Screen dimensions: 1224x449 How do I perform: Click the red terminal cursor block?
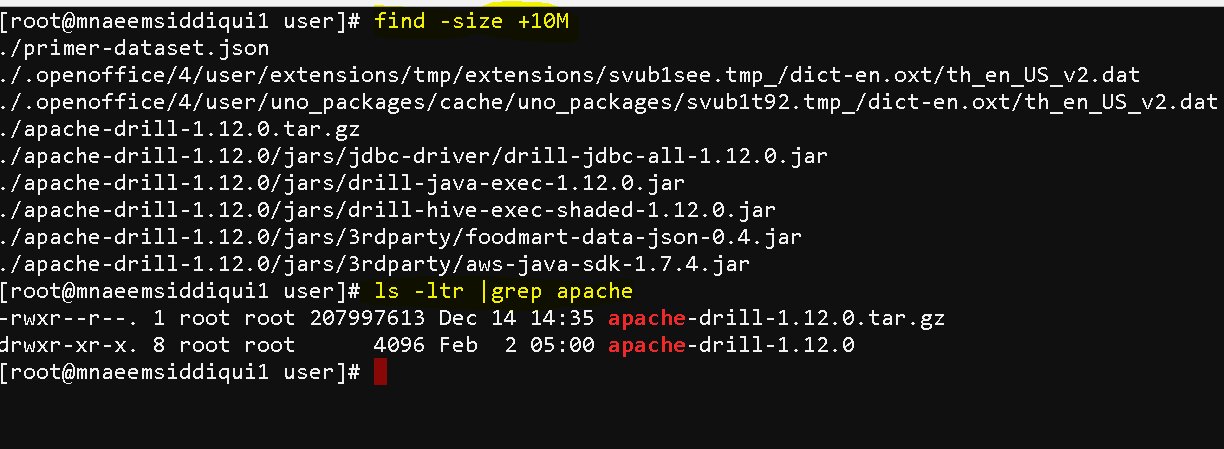(379, 373)
